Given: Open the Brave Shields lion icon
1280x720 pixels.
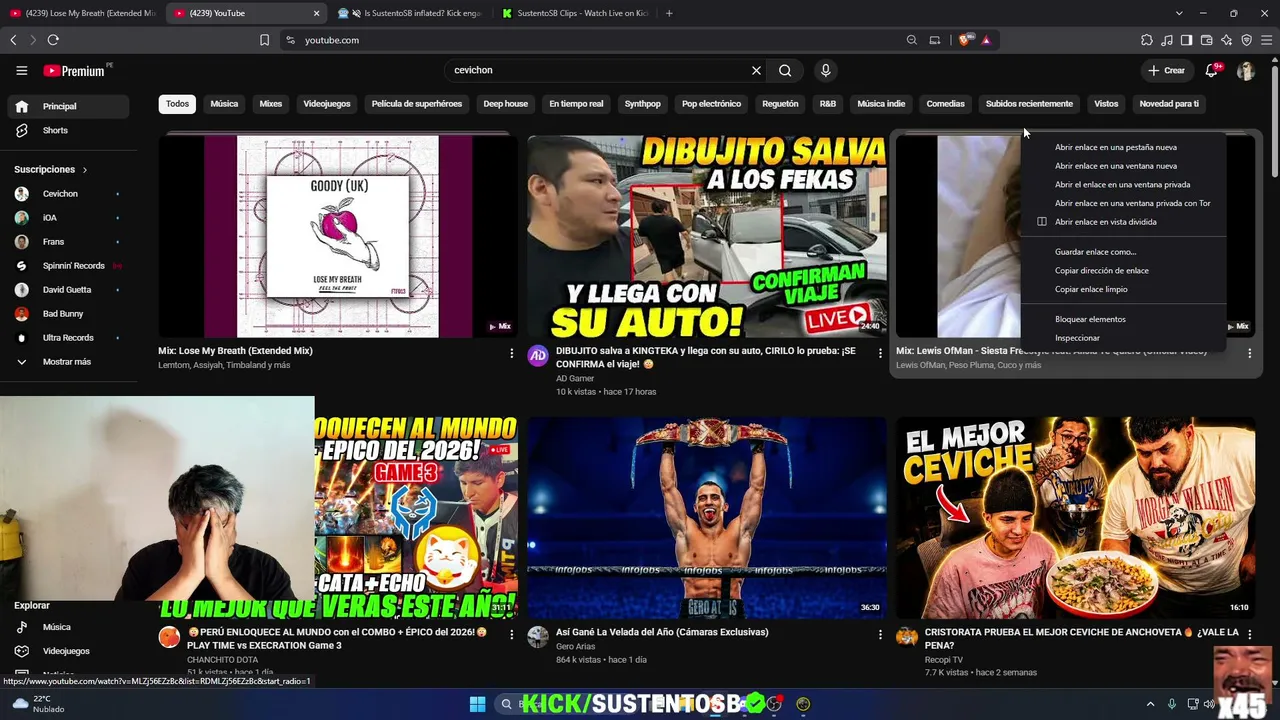Looking at the screenshot, I should [964, 40].
